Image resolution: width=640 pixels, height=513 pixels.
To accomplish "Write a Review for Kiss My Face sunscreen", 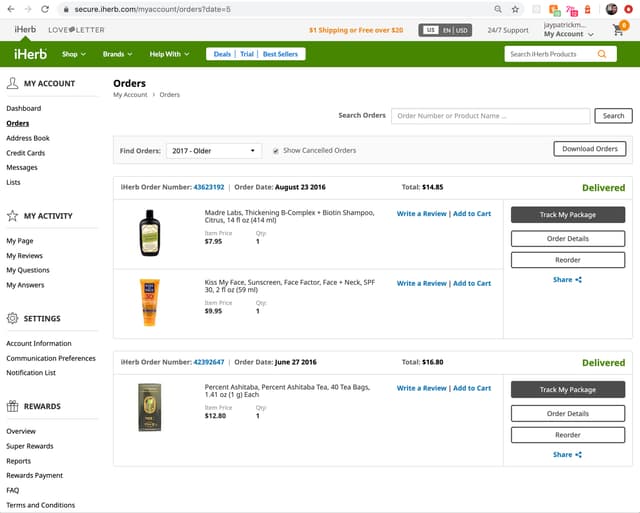I will (422, 283).
